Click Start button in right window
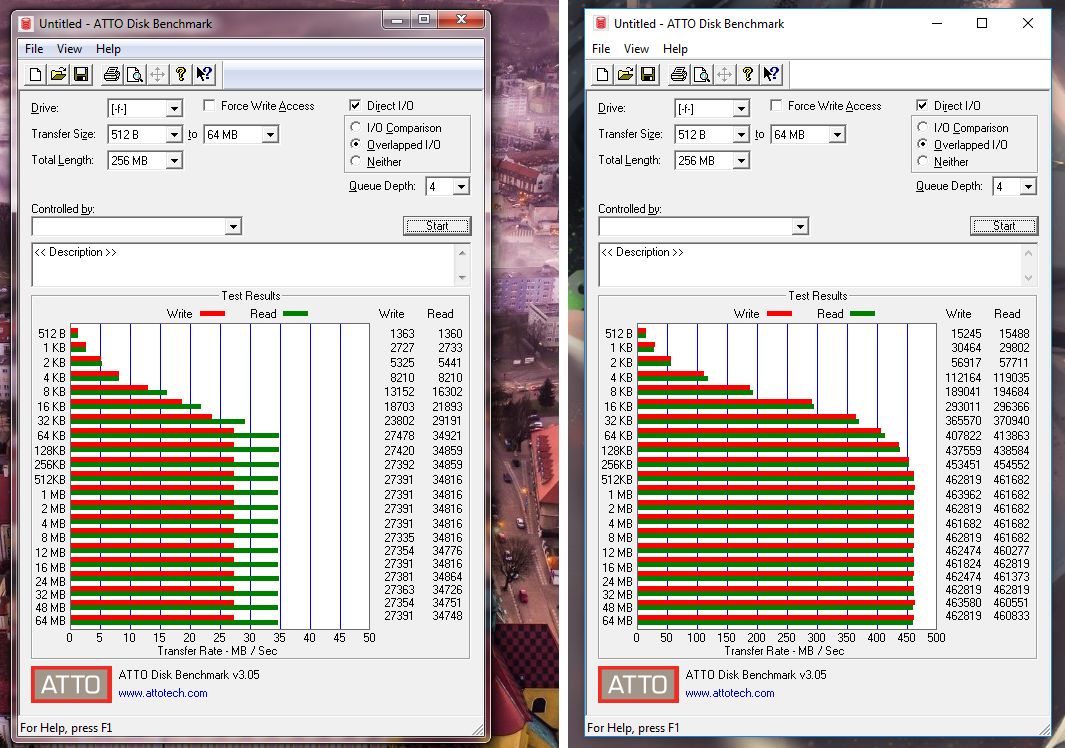1065x748 pixels. point(1004,226)
